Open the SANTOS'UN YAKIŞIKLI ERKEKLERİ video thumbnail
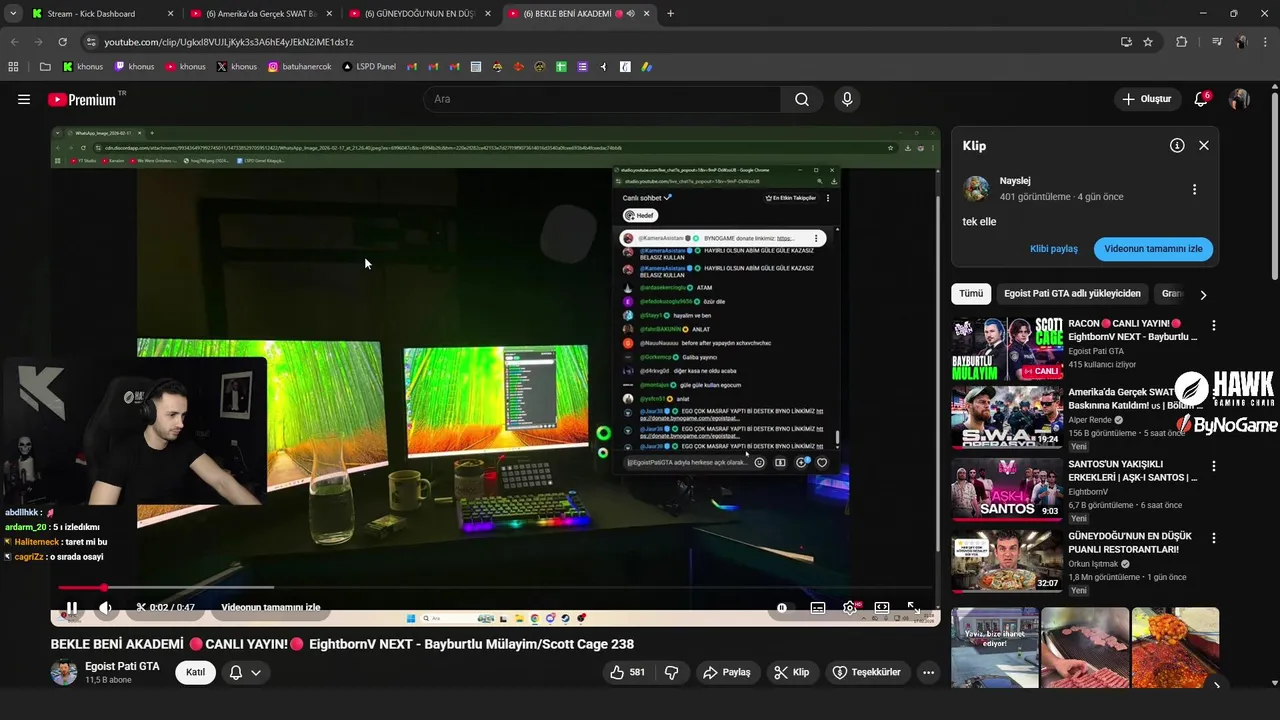 [x=1007, y=490]
